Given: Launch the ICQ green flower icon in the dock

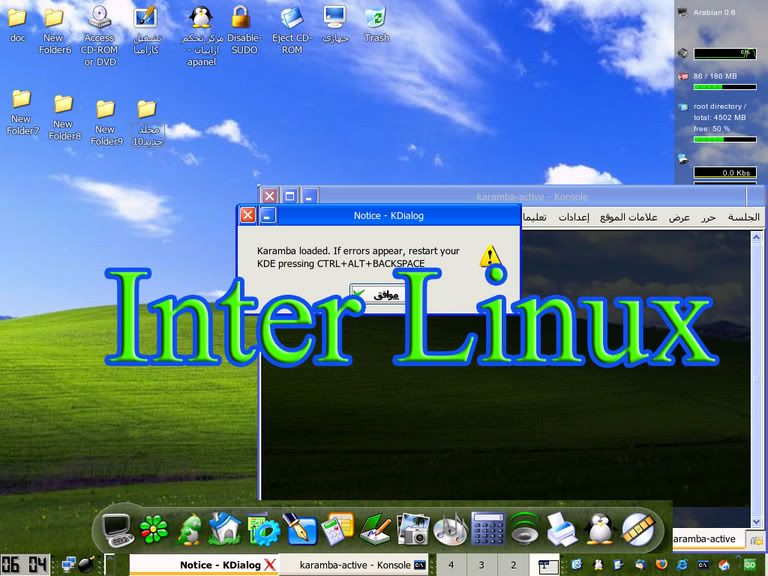Looking at the screenshot, I should coord(154,530).
